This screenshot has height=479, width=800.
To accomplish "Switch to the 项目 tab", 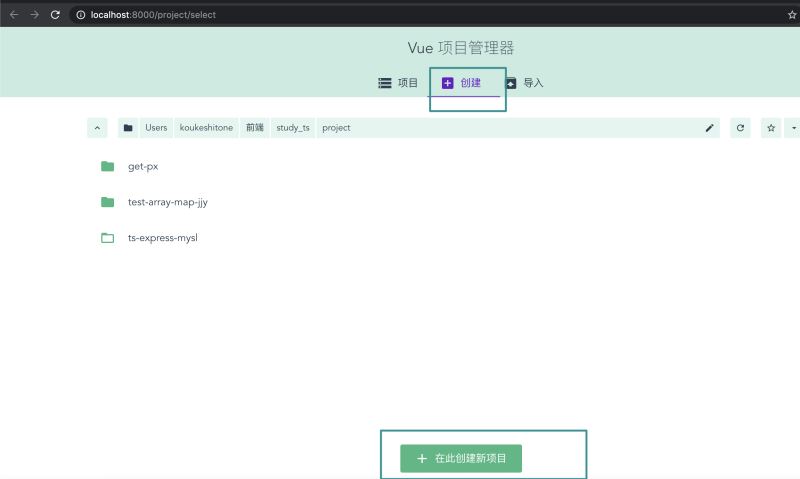I will 398,83.
